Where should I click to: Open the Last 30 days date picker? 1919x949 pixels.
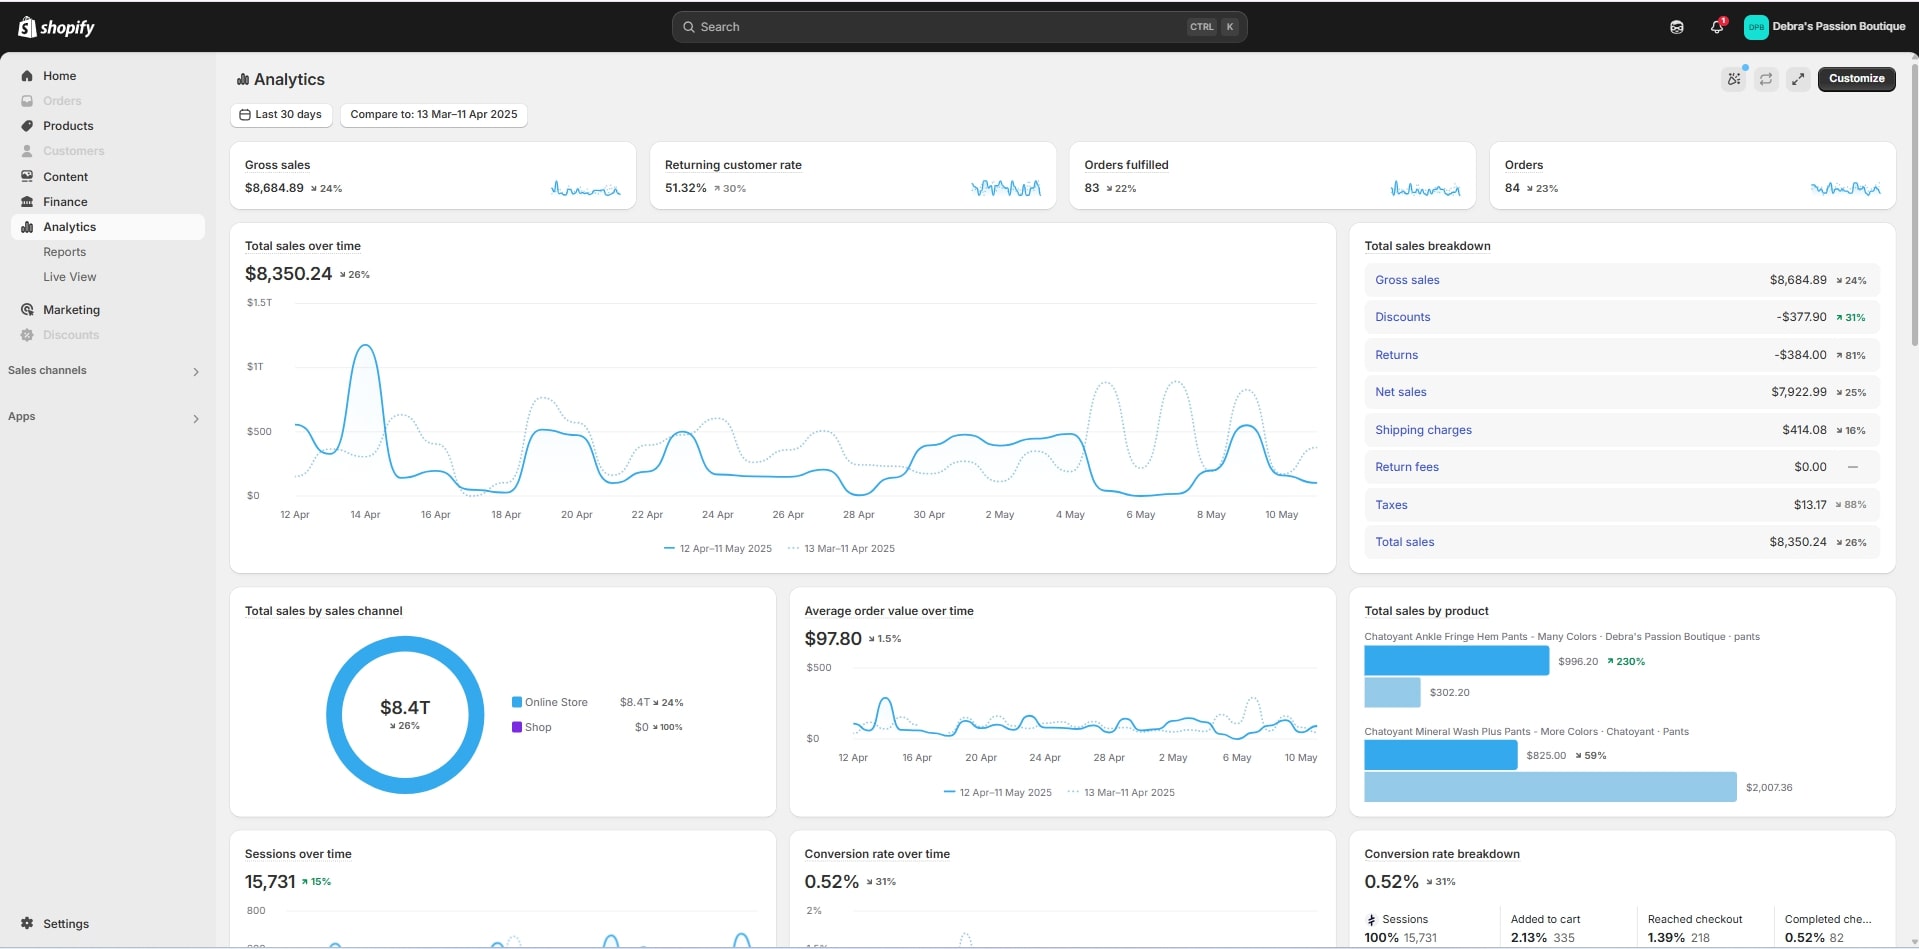pyautogui.click(x=281, y=115)
